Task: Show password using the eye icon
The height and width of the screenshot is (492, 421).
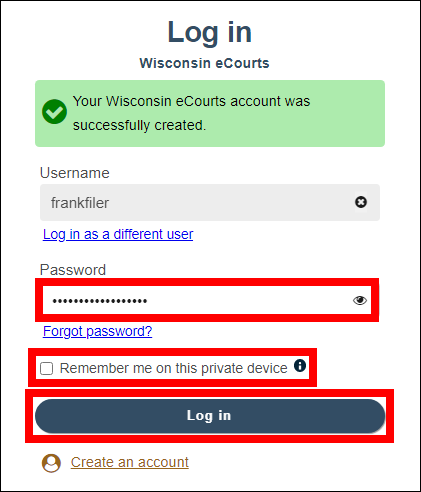Action: [x=360, y=300]
